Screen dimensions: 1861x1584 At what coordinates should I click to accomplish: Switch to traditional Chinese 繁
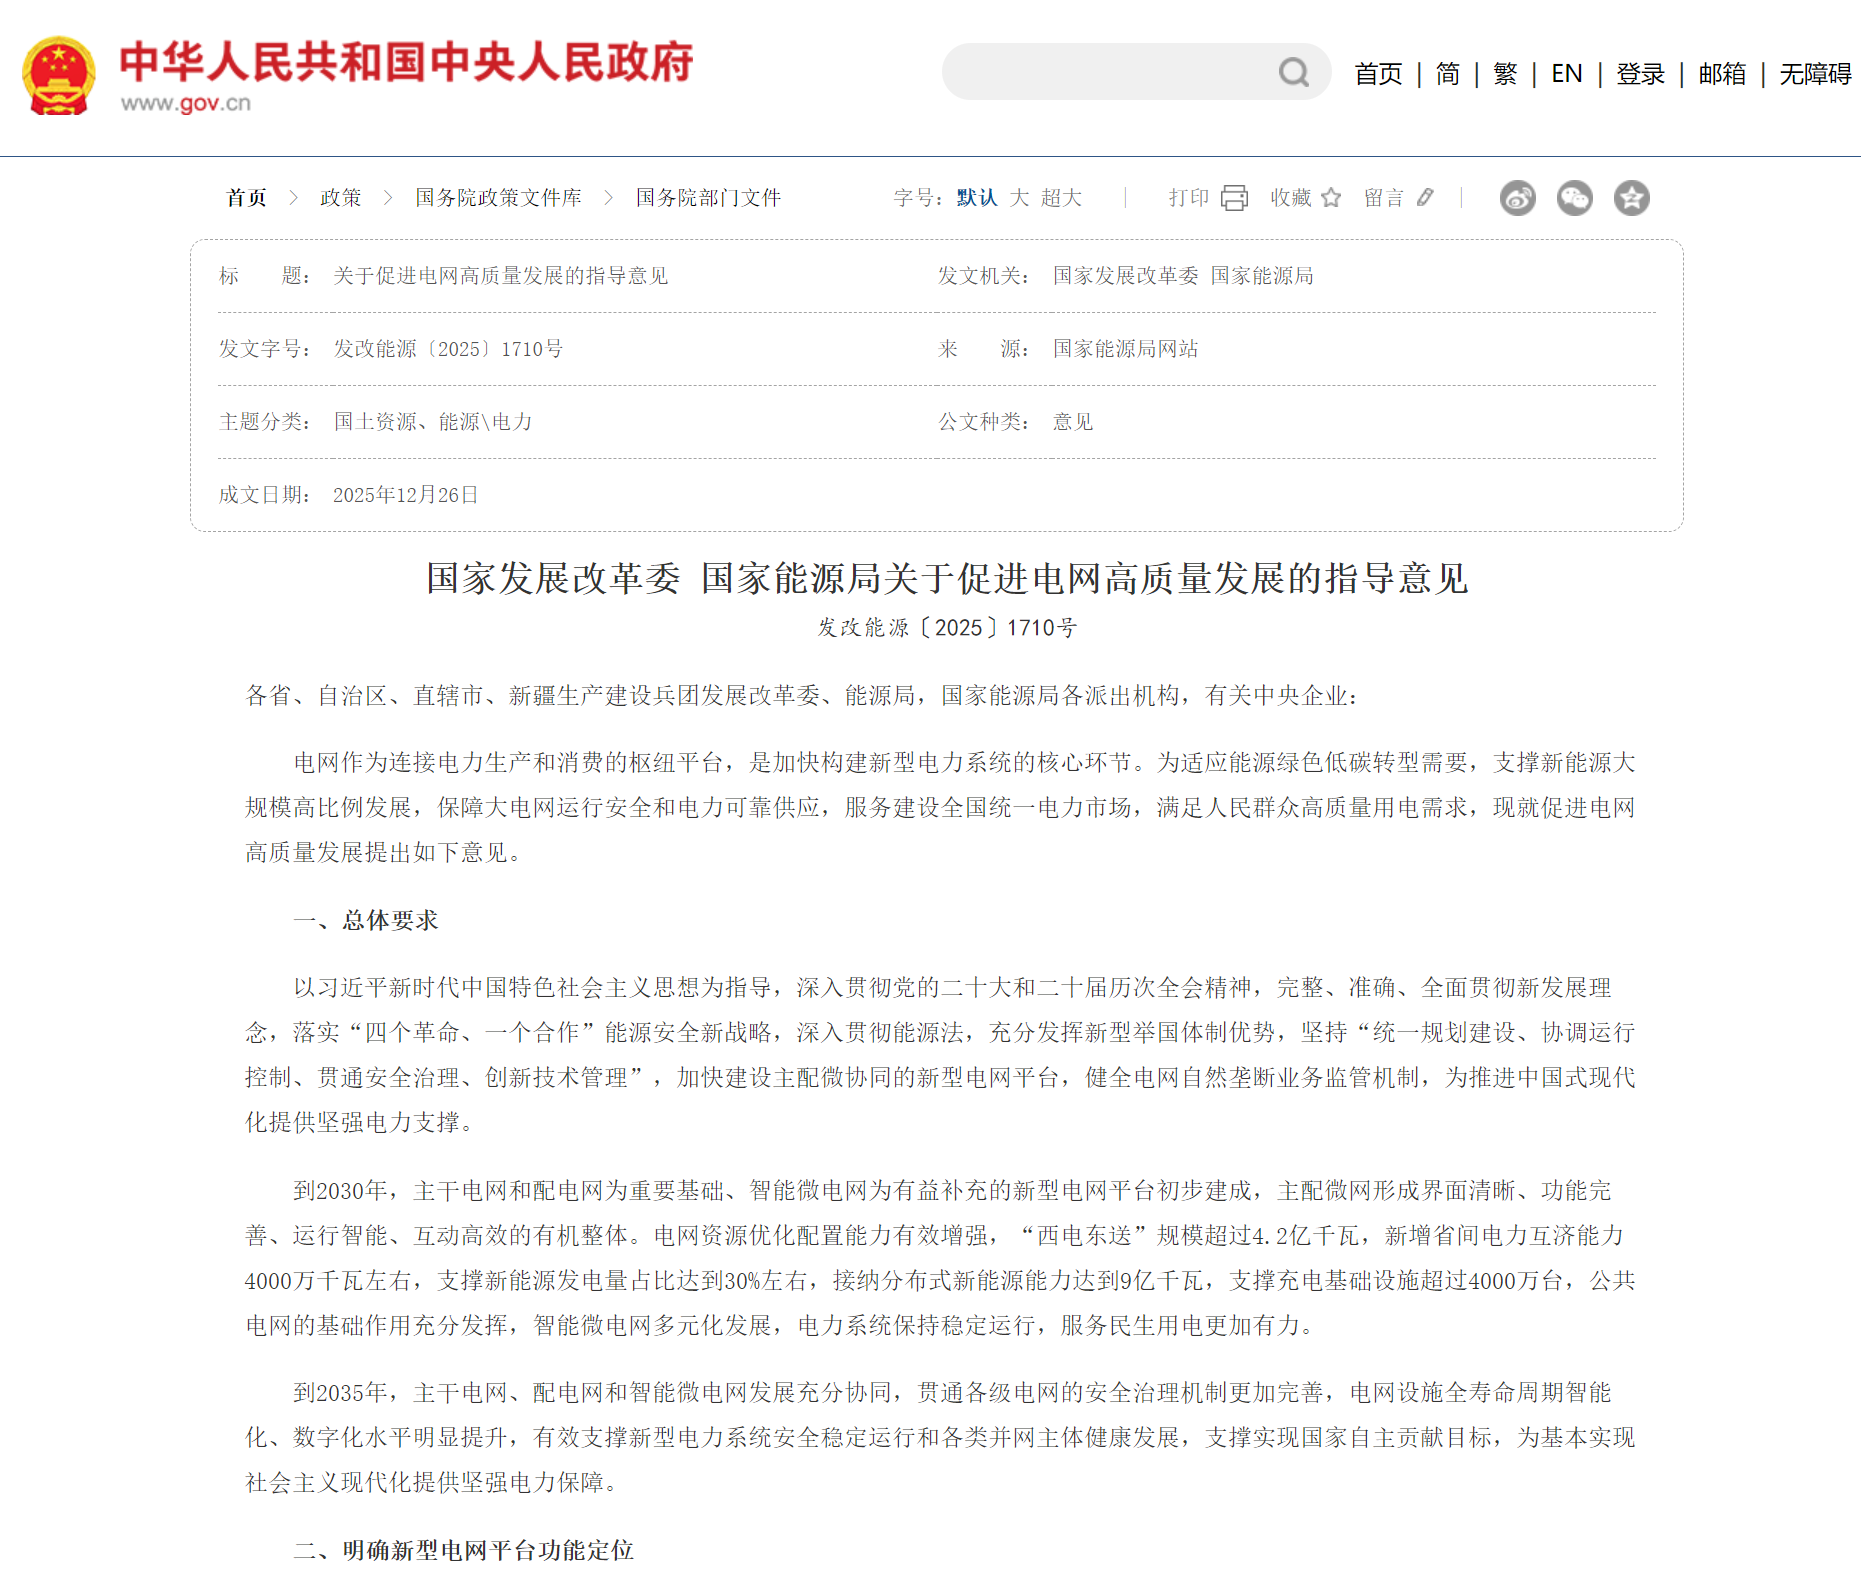point(1504,74)
